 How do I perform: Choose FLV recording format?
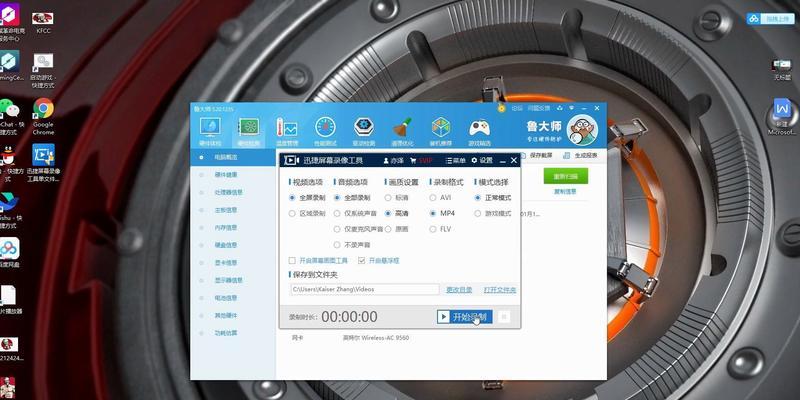441,229
